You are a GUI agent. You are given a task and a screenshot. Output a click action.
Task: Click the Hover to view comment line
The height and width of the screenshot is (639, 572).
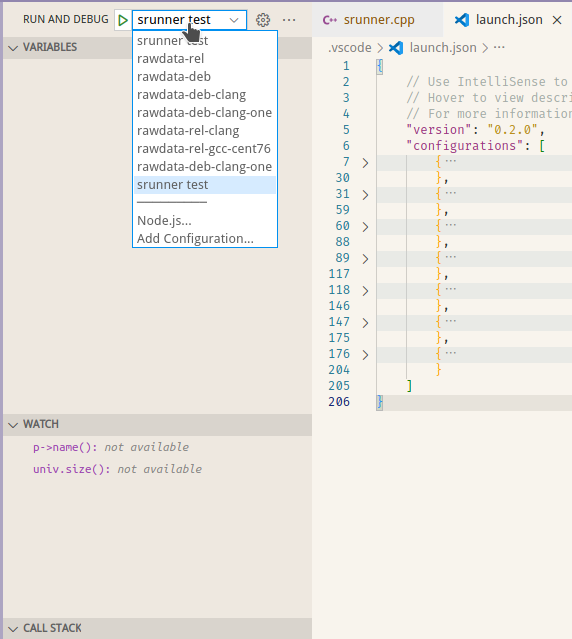488,98
